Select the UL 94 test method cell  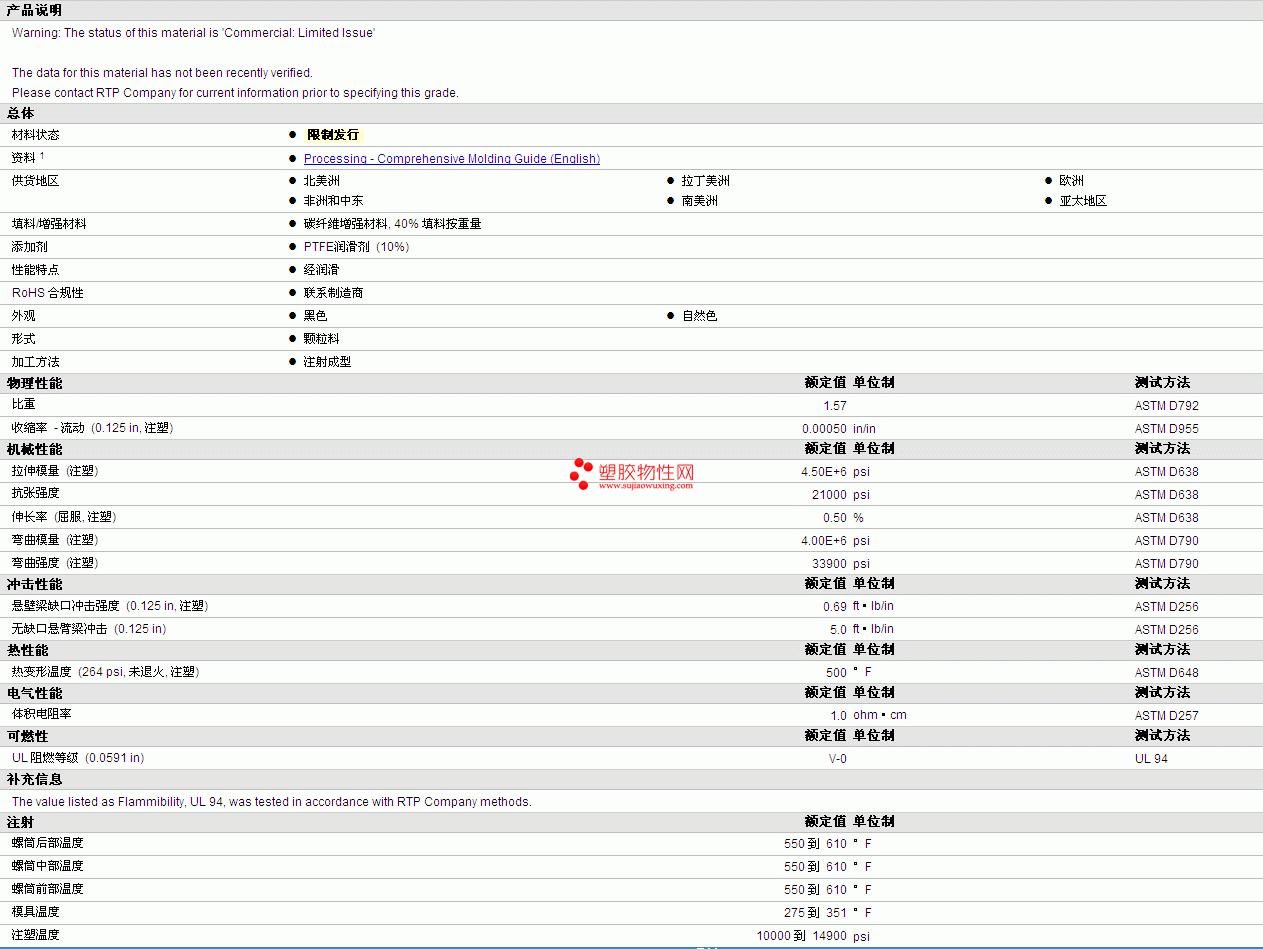1151,759
